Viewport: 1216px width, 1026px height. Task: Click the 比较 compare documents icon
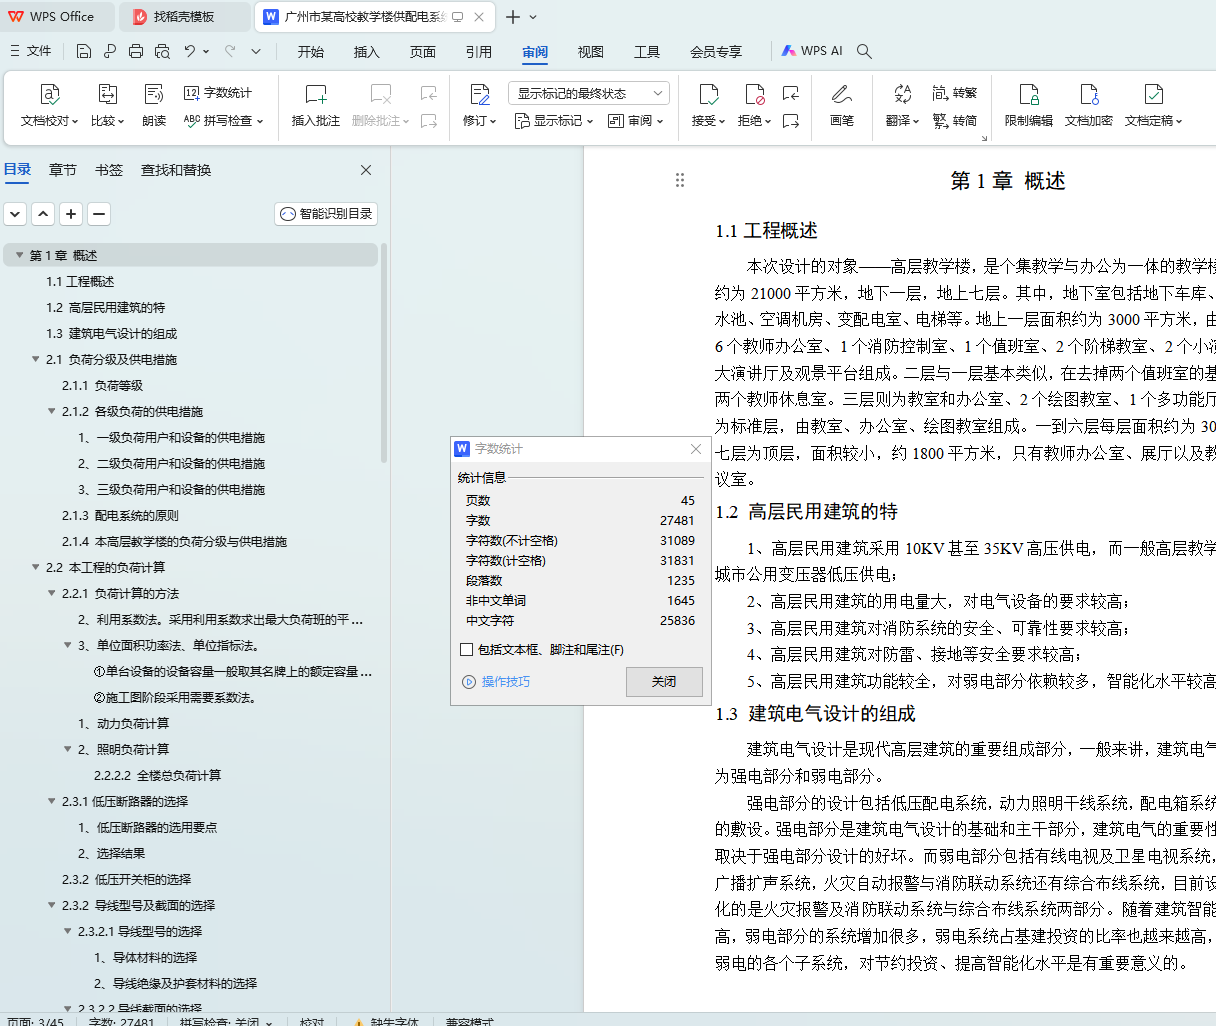click(107, 94)
